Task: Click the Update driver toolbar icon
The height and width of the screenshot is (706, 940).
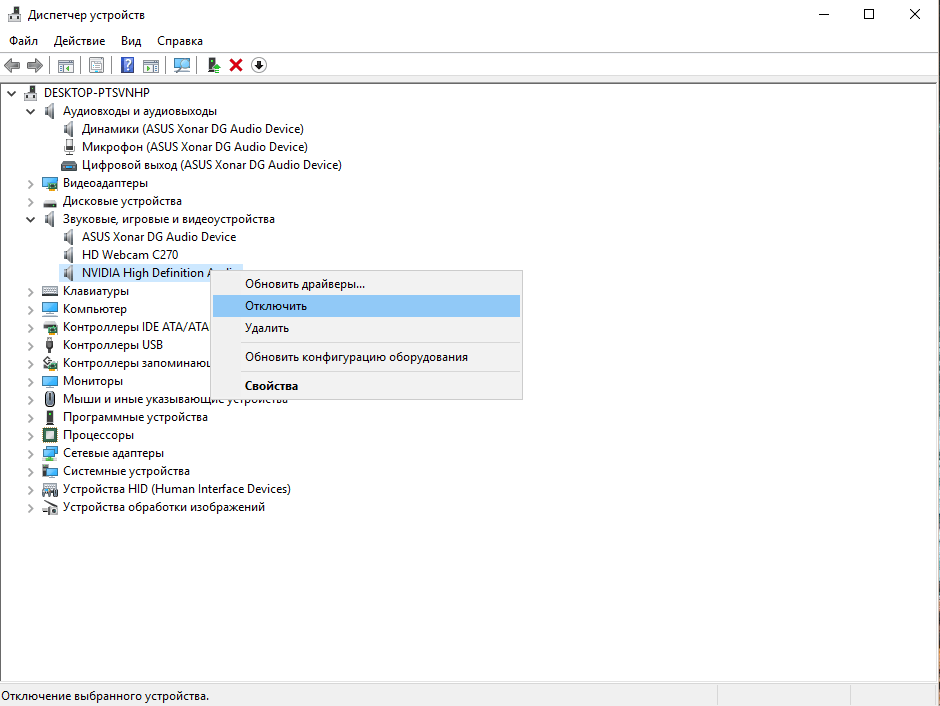Action: pyautogui.click(x=214, y=65)
